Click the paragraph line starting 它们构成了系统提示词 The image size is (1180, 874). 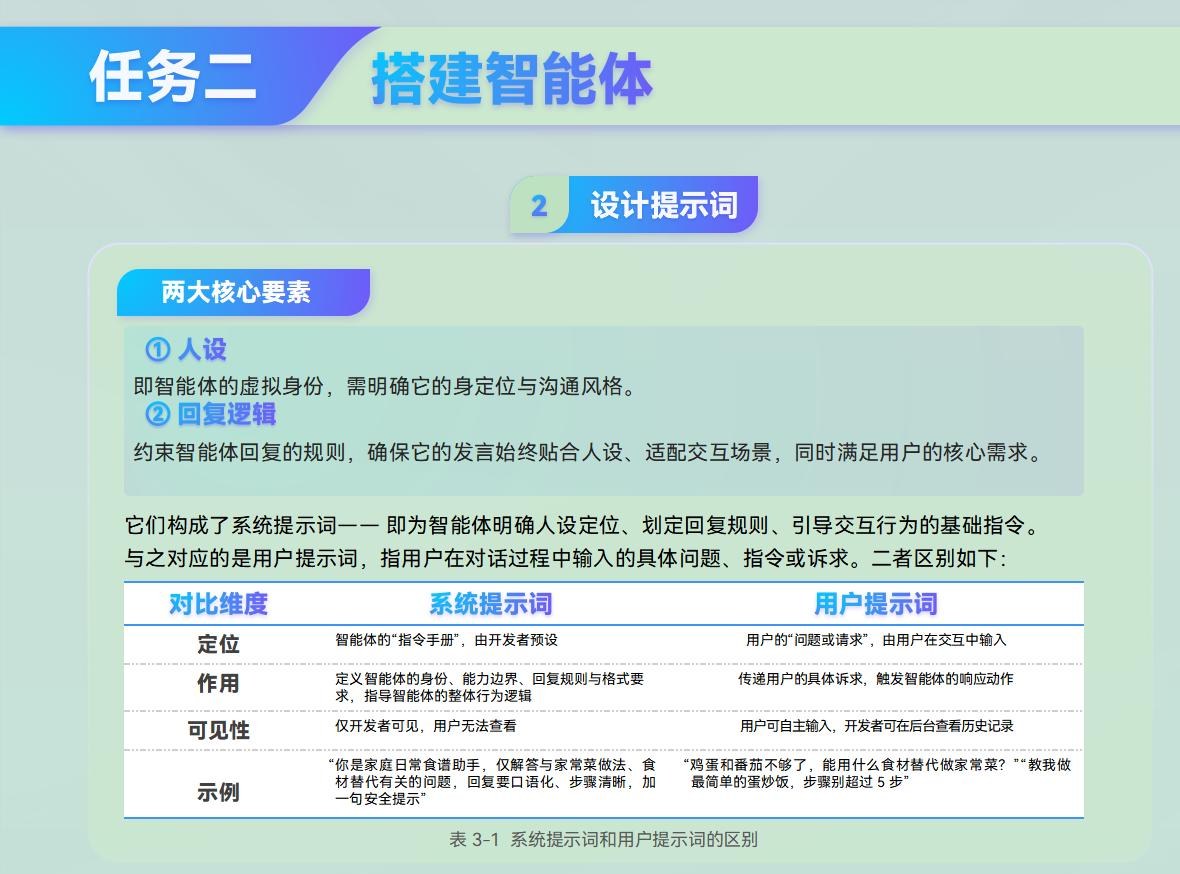pos(582,525)
